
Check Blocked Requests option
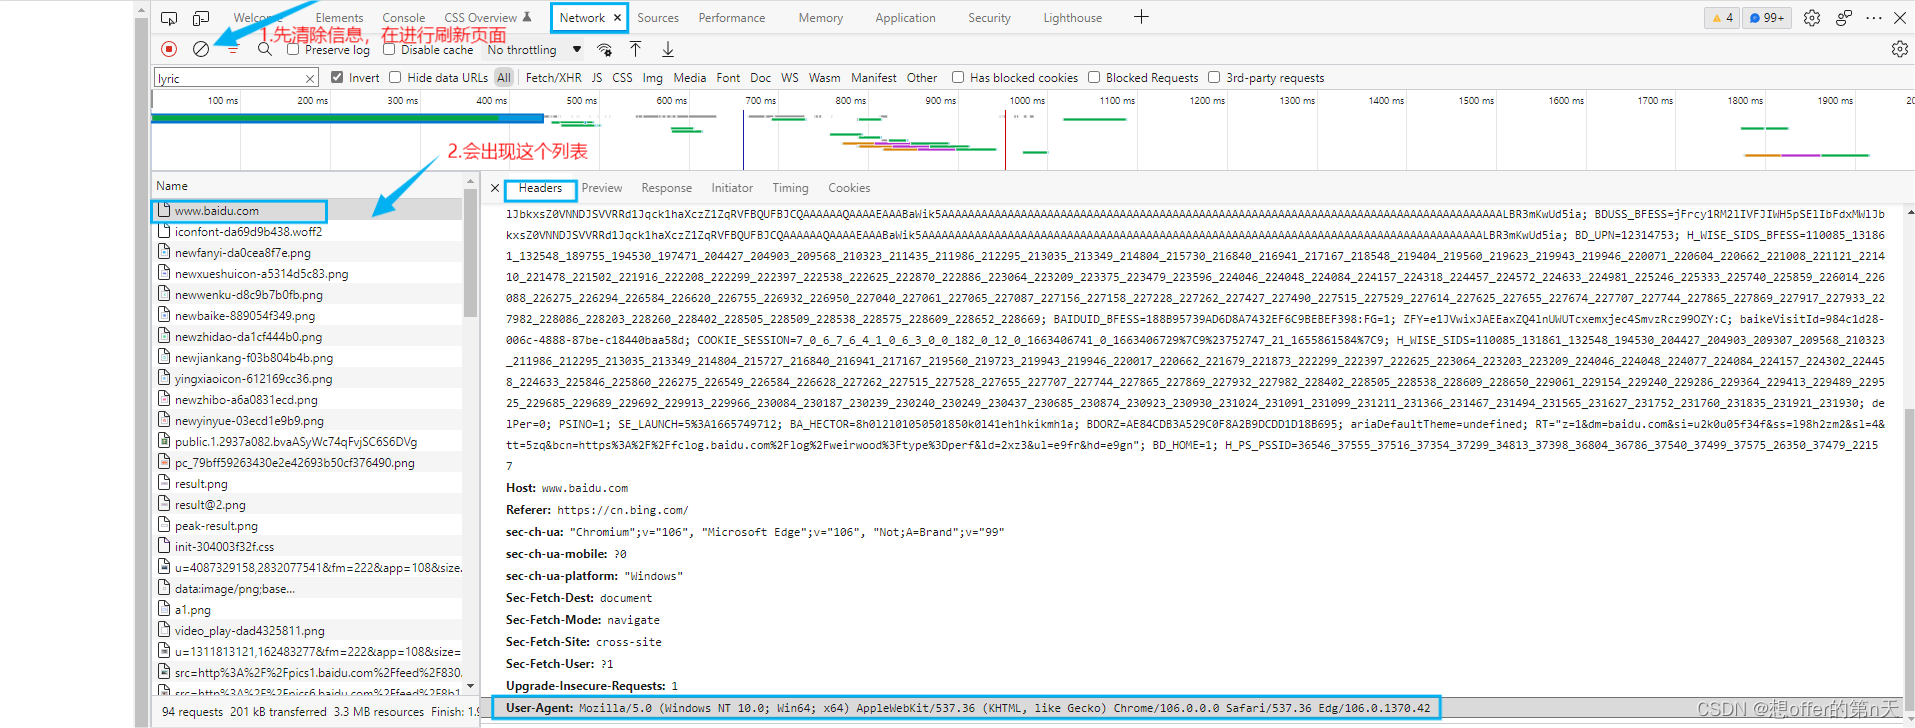click(1094, 77)
